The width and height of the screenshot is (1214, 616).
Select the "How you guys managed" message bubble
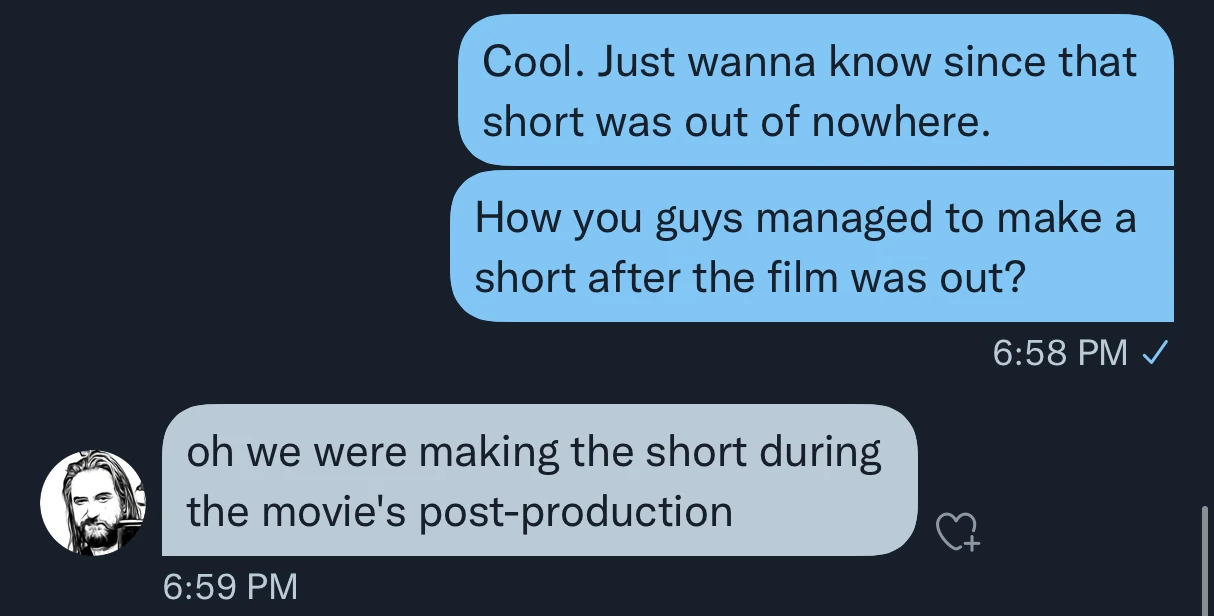point(811,246)
